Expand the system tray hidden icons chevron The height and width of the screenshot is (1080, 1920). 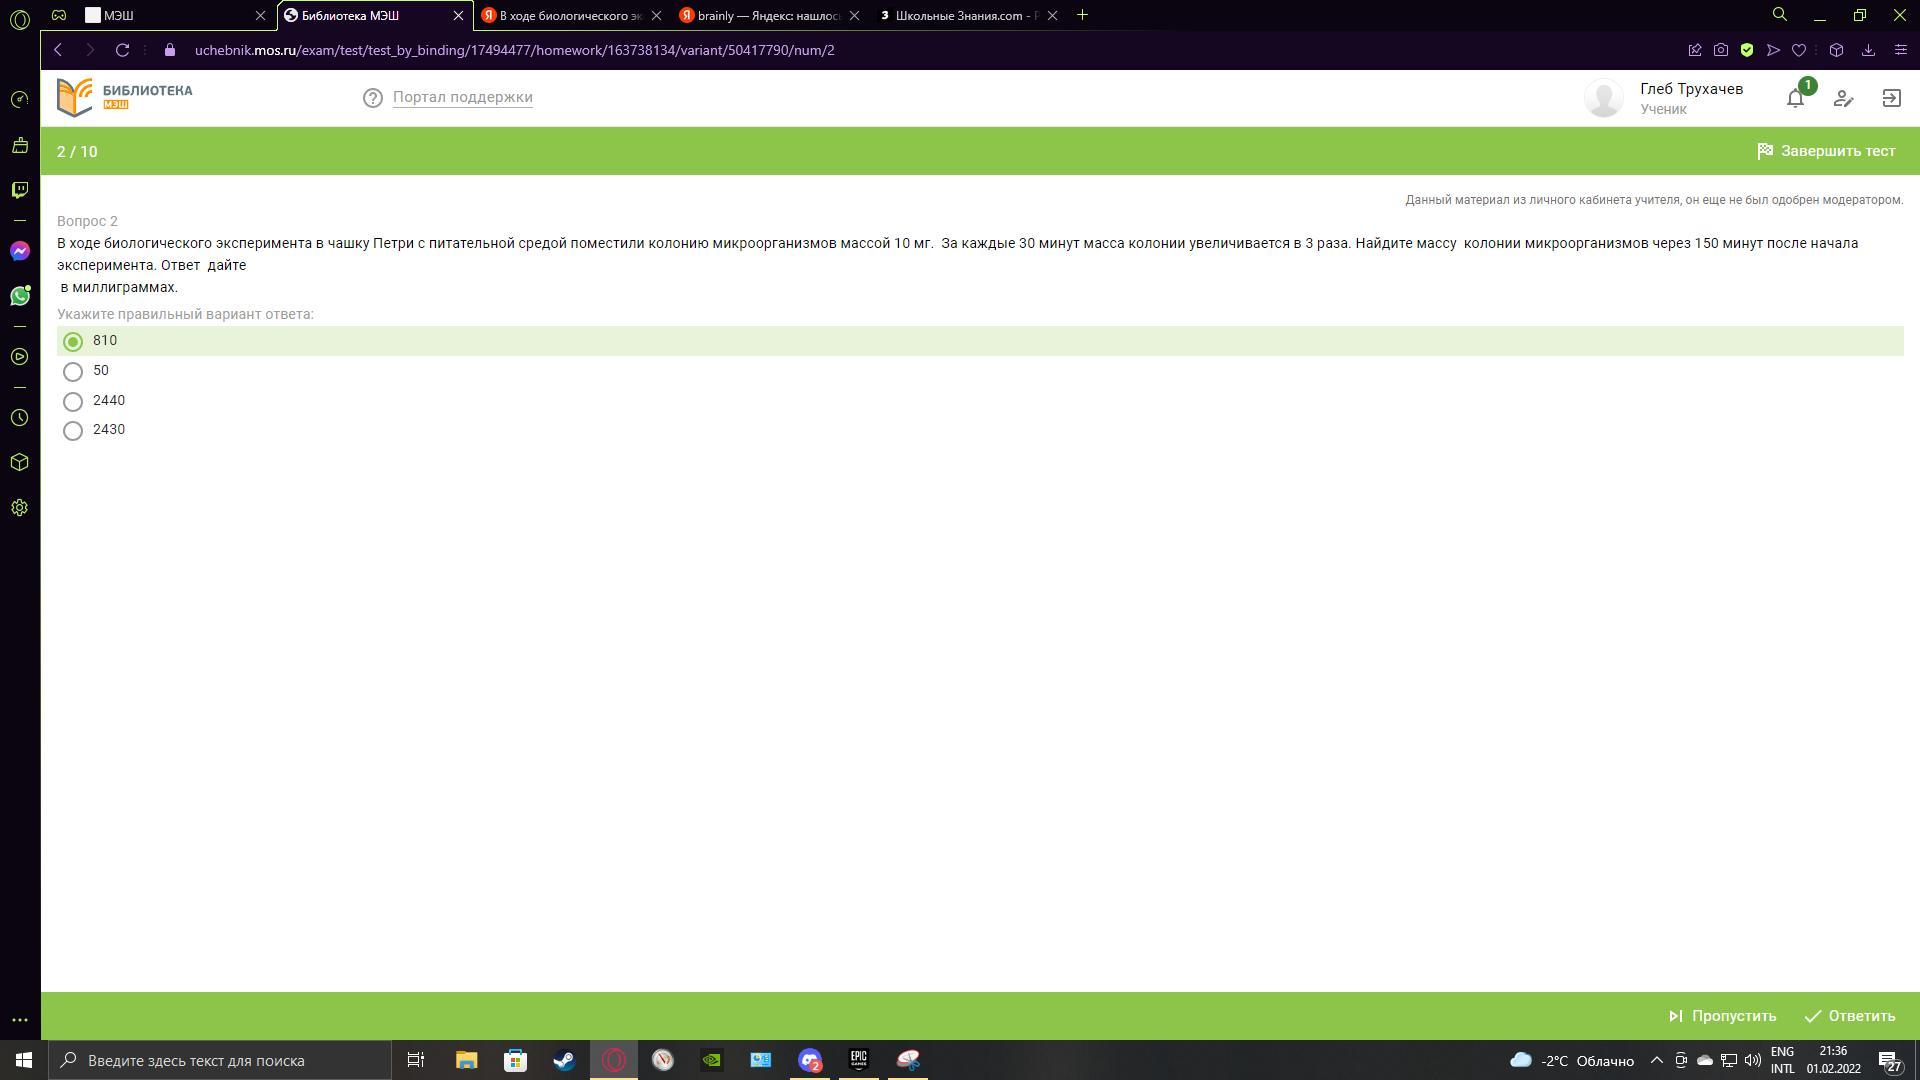(x=1656, y=1060)
